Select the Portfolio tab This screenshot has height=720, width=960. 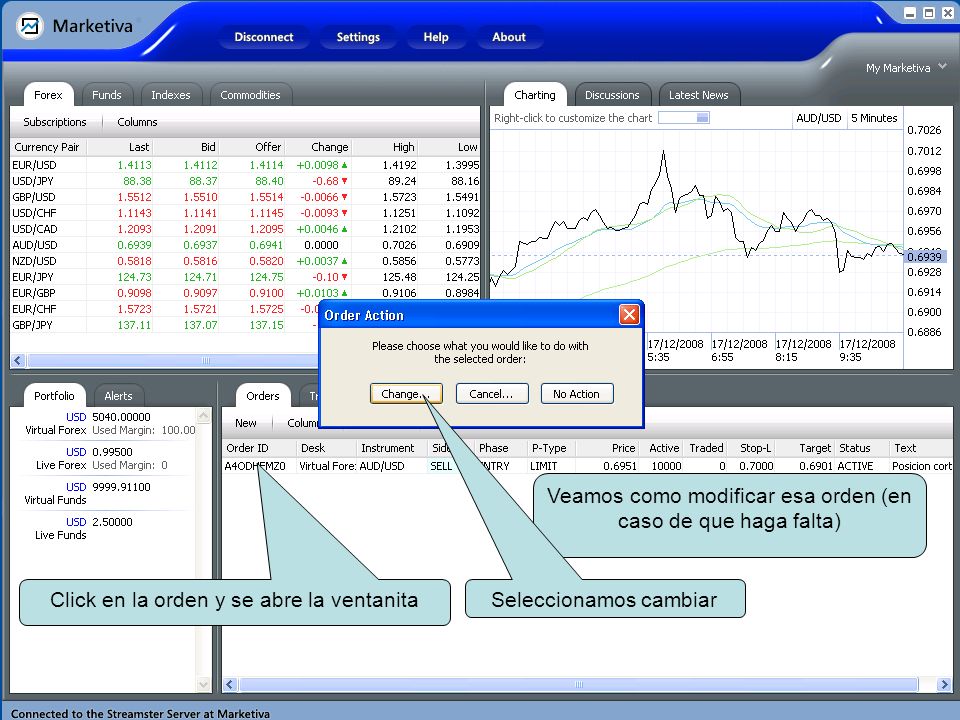(54, 396)
